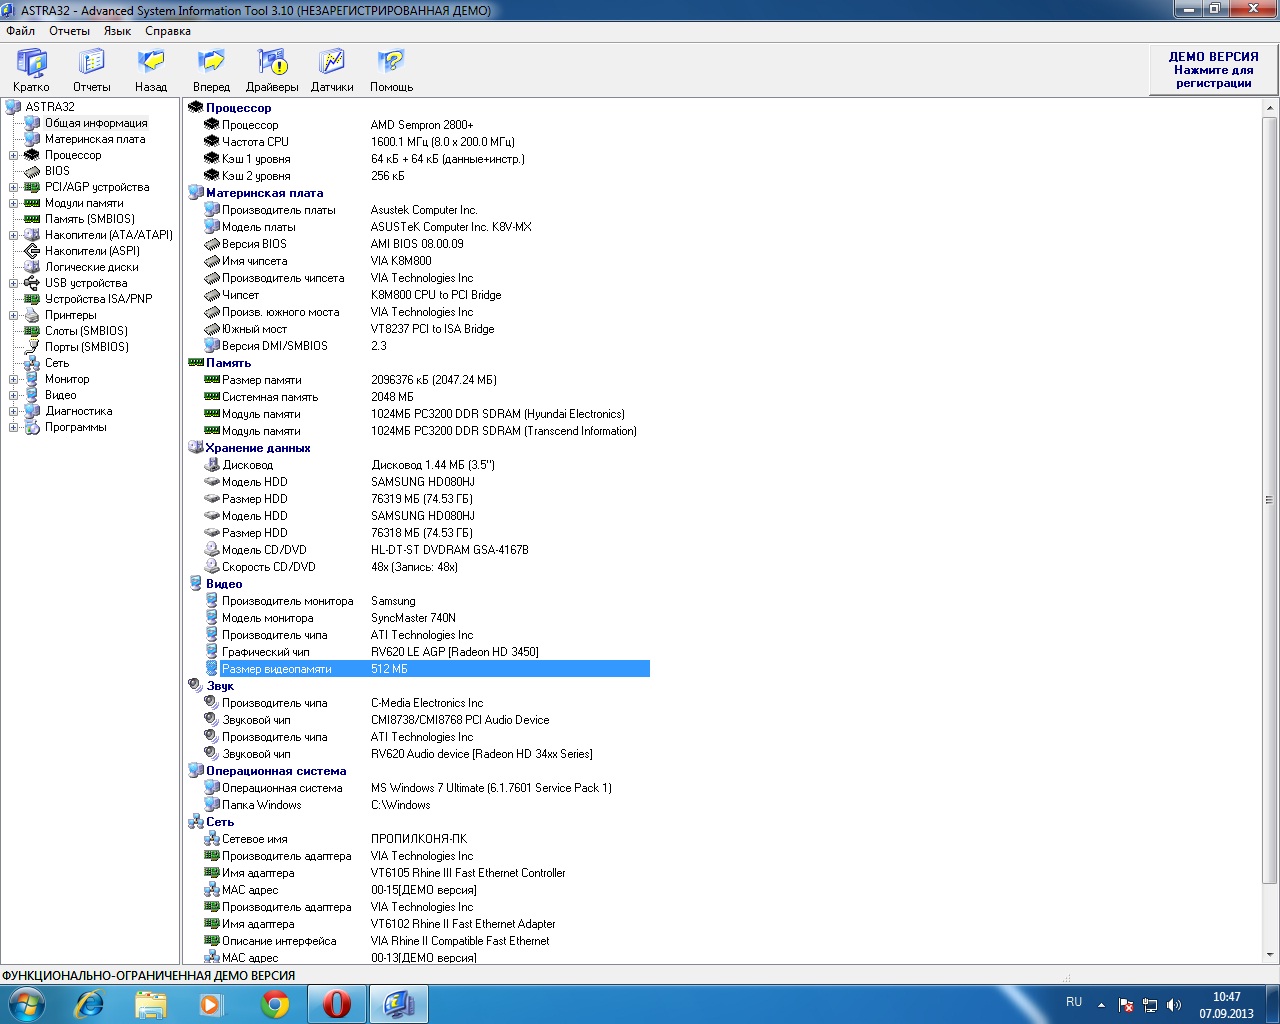Expand the Процессор tree node
1280x1024 pixels.
coord(14,155)
